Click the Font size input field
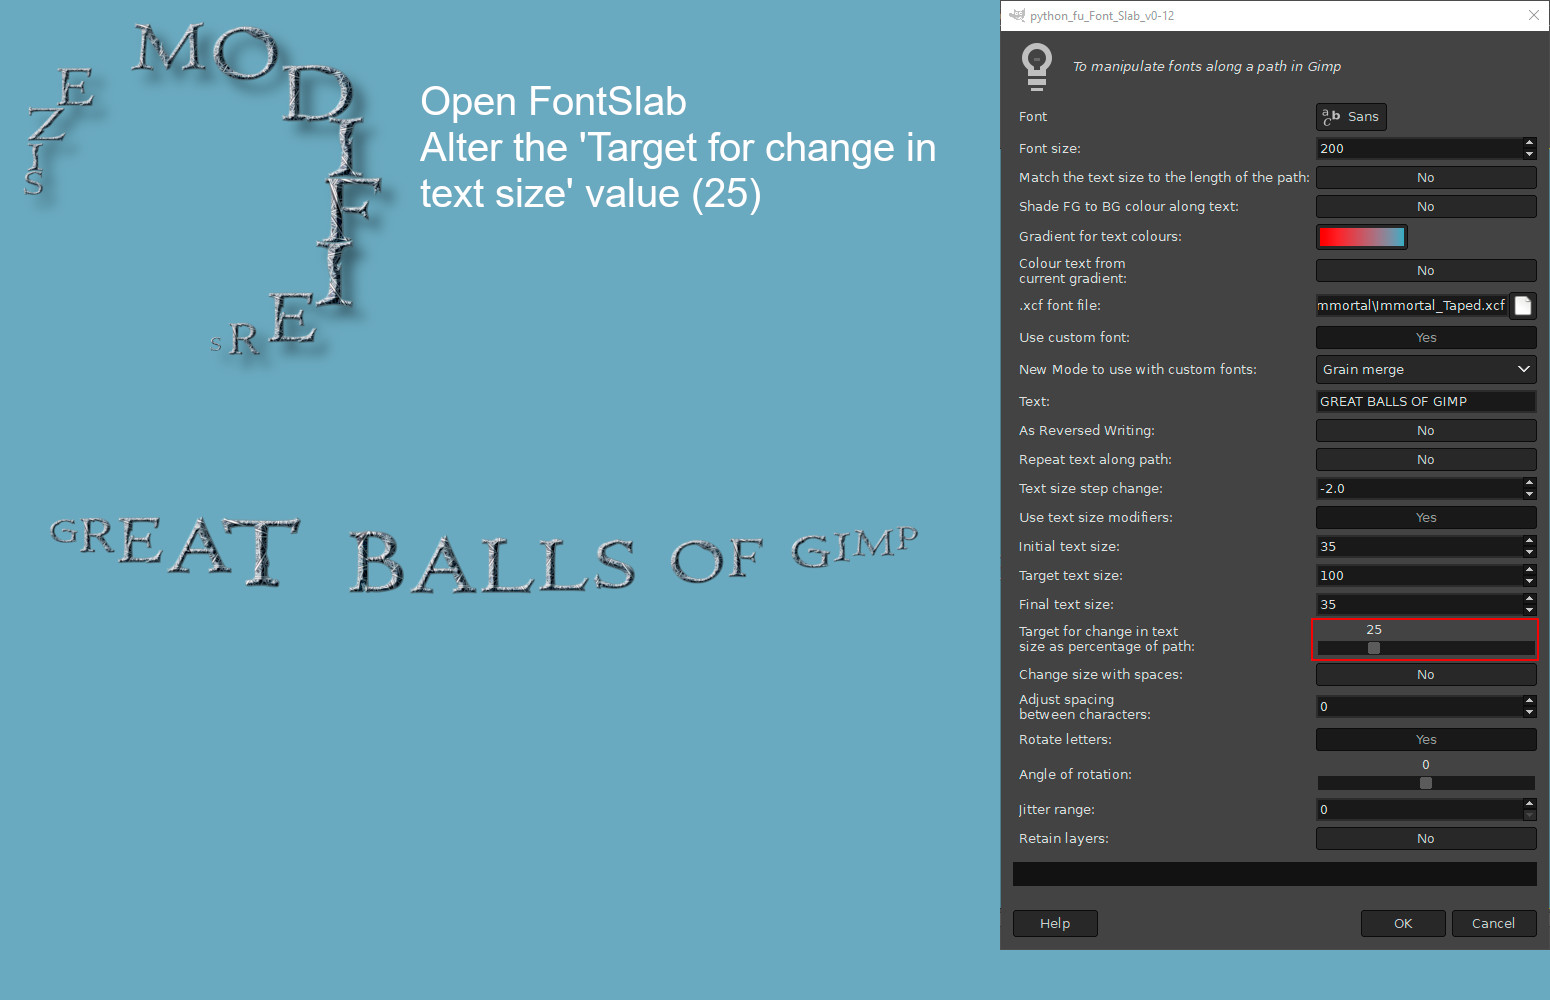Viewport: 1550px width, 1000px height. point(1419,149)
